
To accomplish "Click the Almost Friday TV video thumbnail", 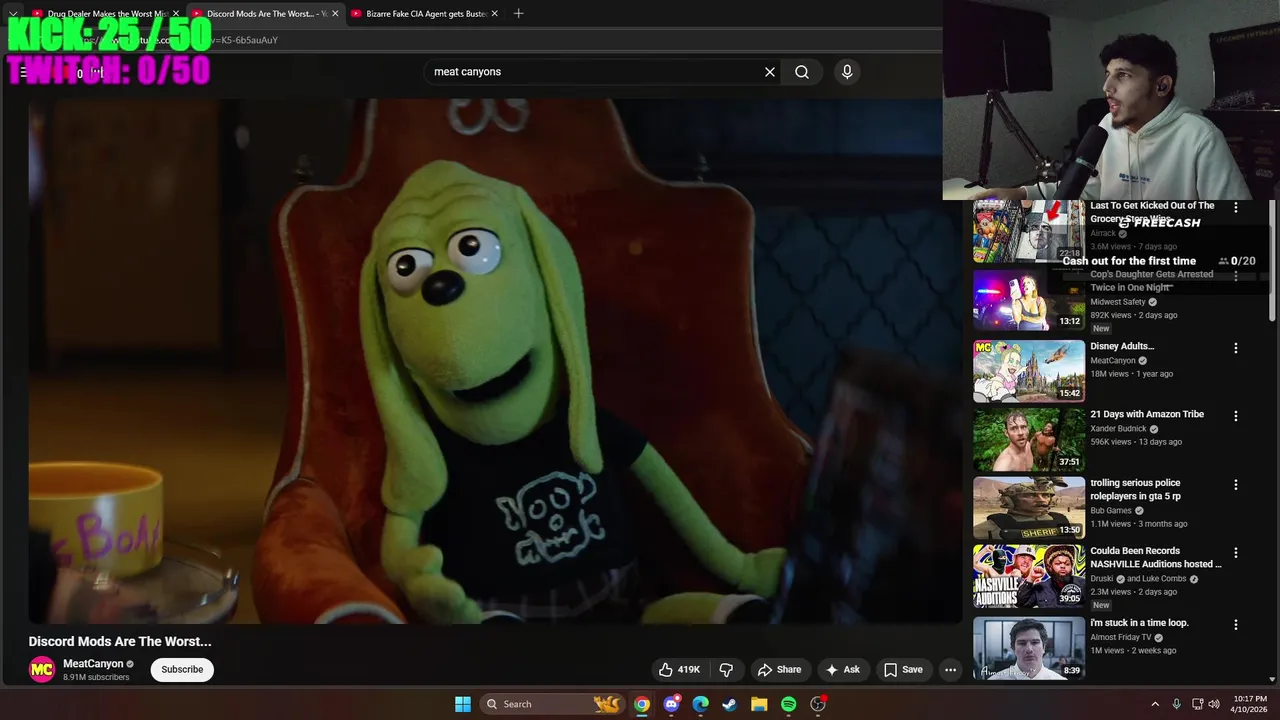I will coord(1029,648).
